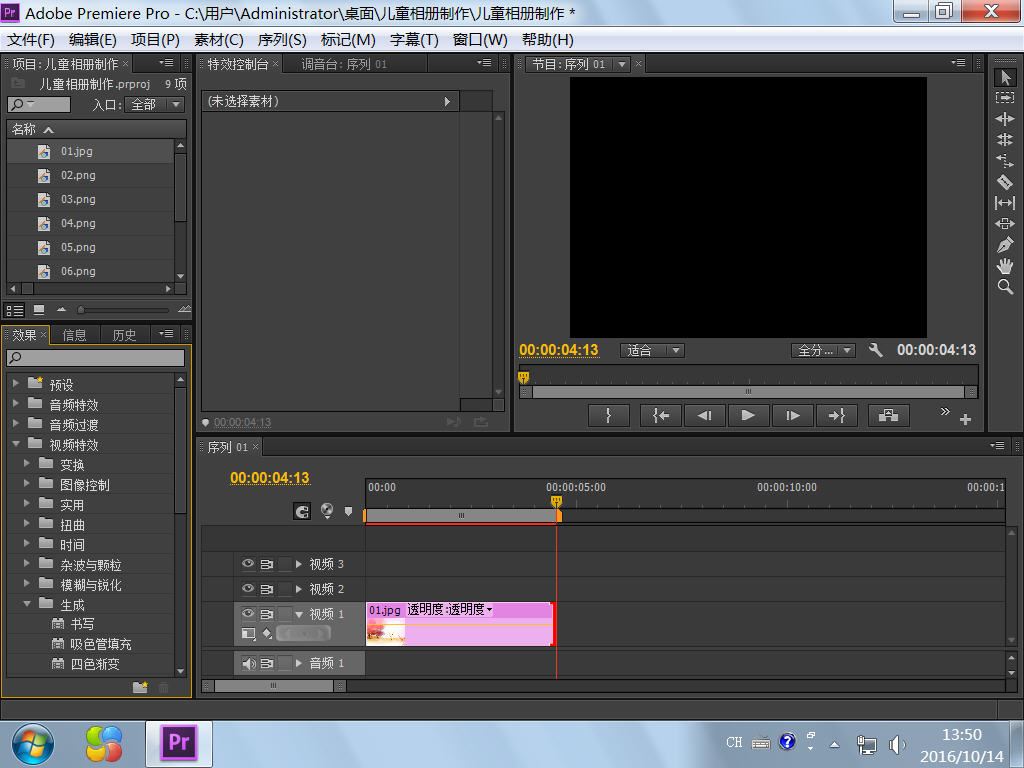The height and width of the screenshot is (768, 1024).
Task: Select the 吸色管填充 effect
Action: click(x=101, y=644)
